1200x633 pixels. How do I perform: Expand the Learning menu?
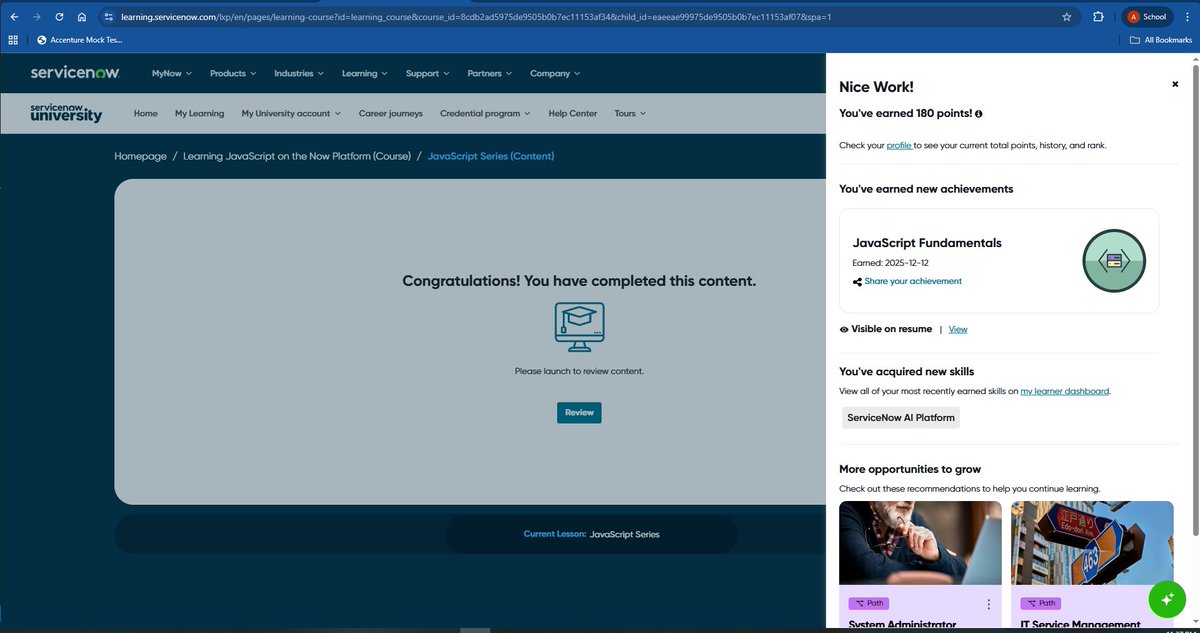point(365,73)
